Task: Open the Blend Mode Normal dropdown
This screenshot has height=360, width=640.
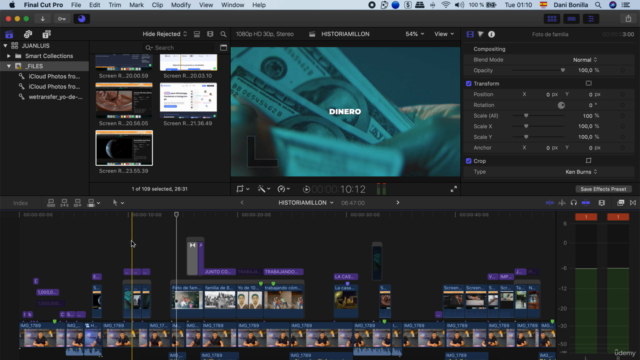Action: 585,60
